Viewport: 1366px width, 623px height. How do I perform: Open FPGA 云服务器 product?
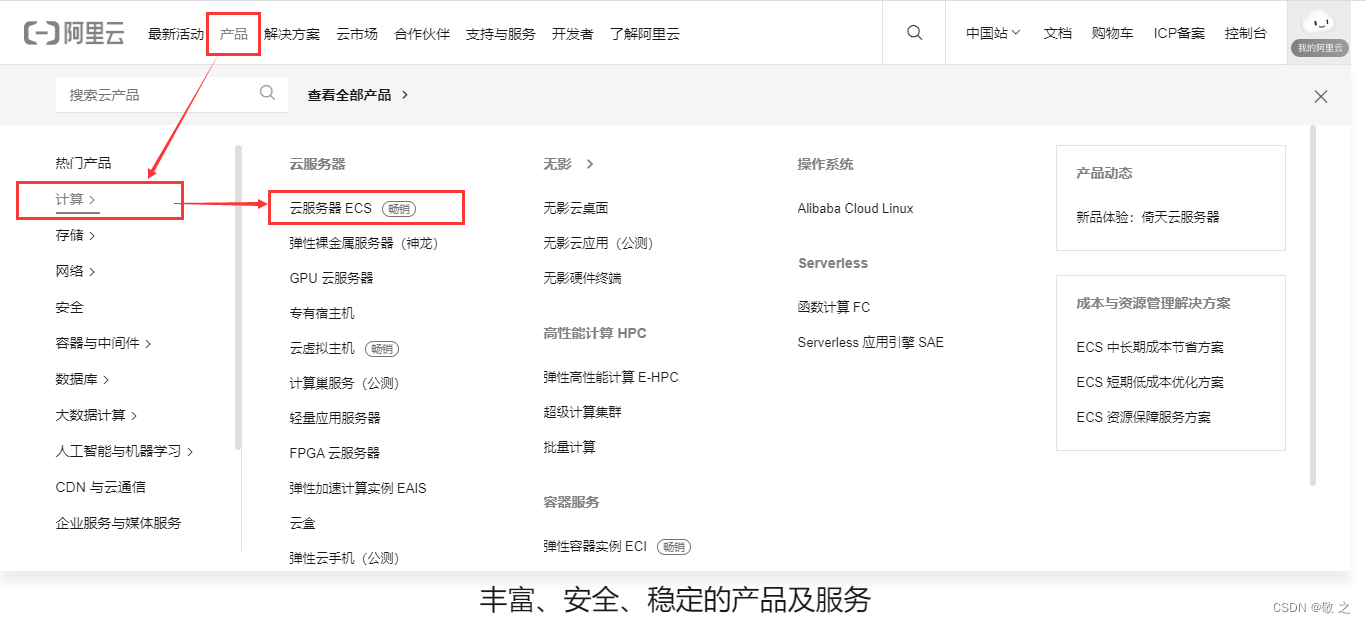335,453
